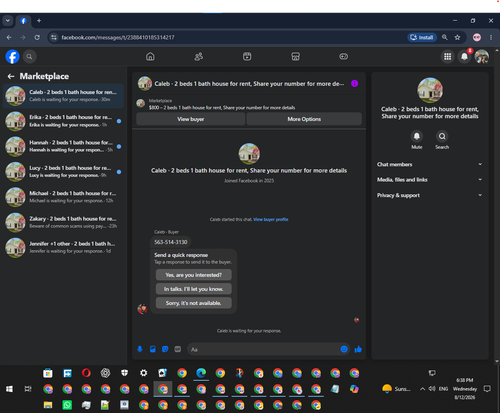
Task: Attach a photo or file
Action: pyautogui.click(x=153, y=349)
